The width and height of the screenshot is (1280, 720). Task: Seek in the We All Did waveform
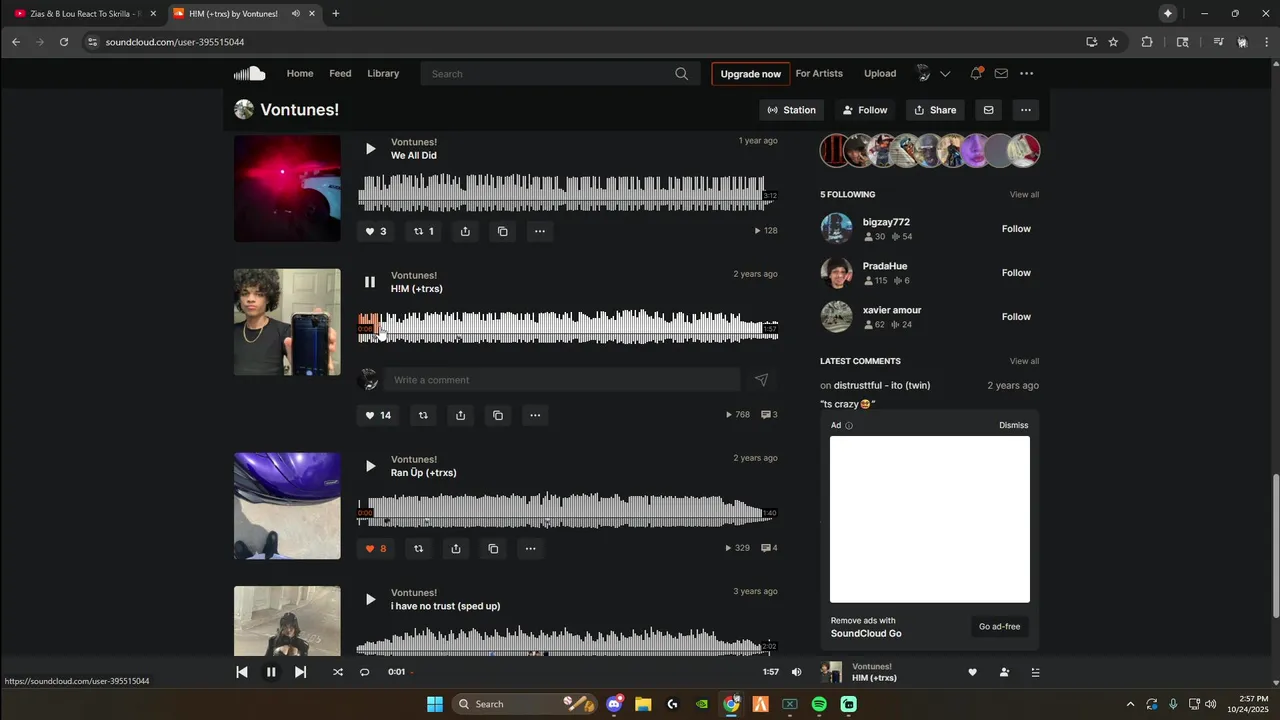[568, 192]
